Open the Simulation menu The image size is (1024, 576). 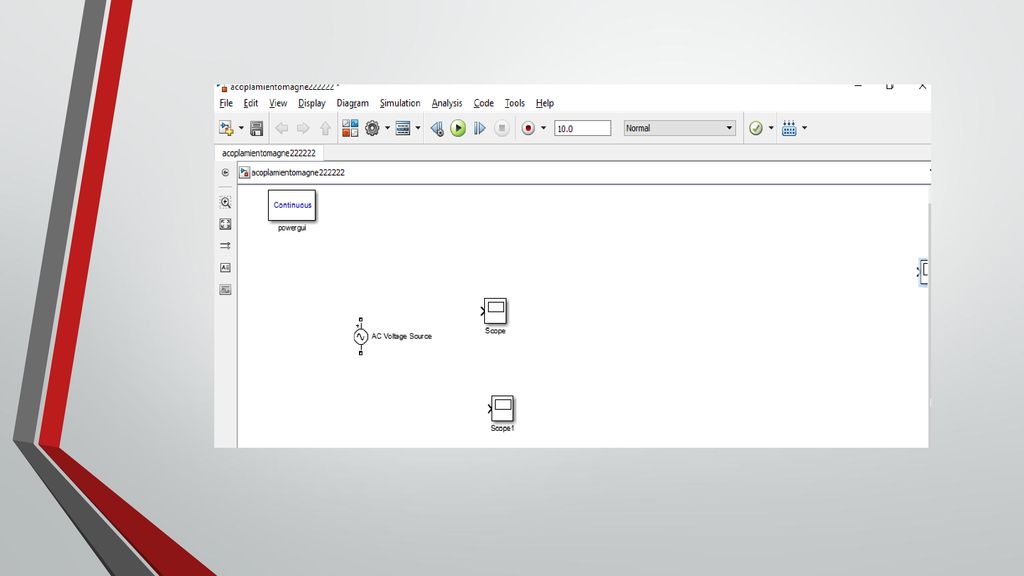click(400, 103)
